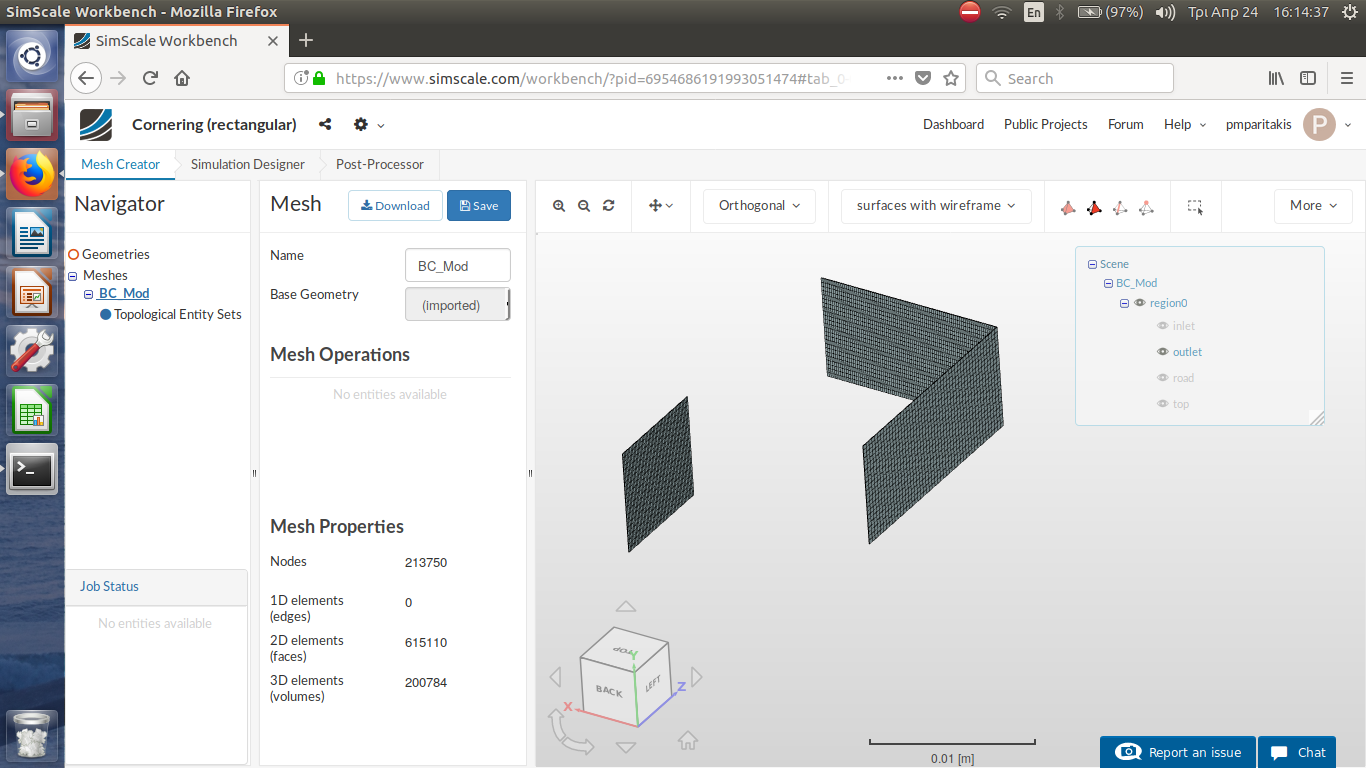Open Firefox bookmarks library icon
The image size is (1366, 768).
click(x=1276, y=78)
